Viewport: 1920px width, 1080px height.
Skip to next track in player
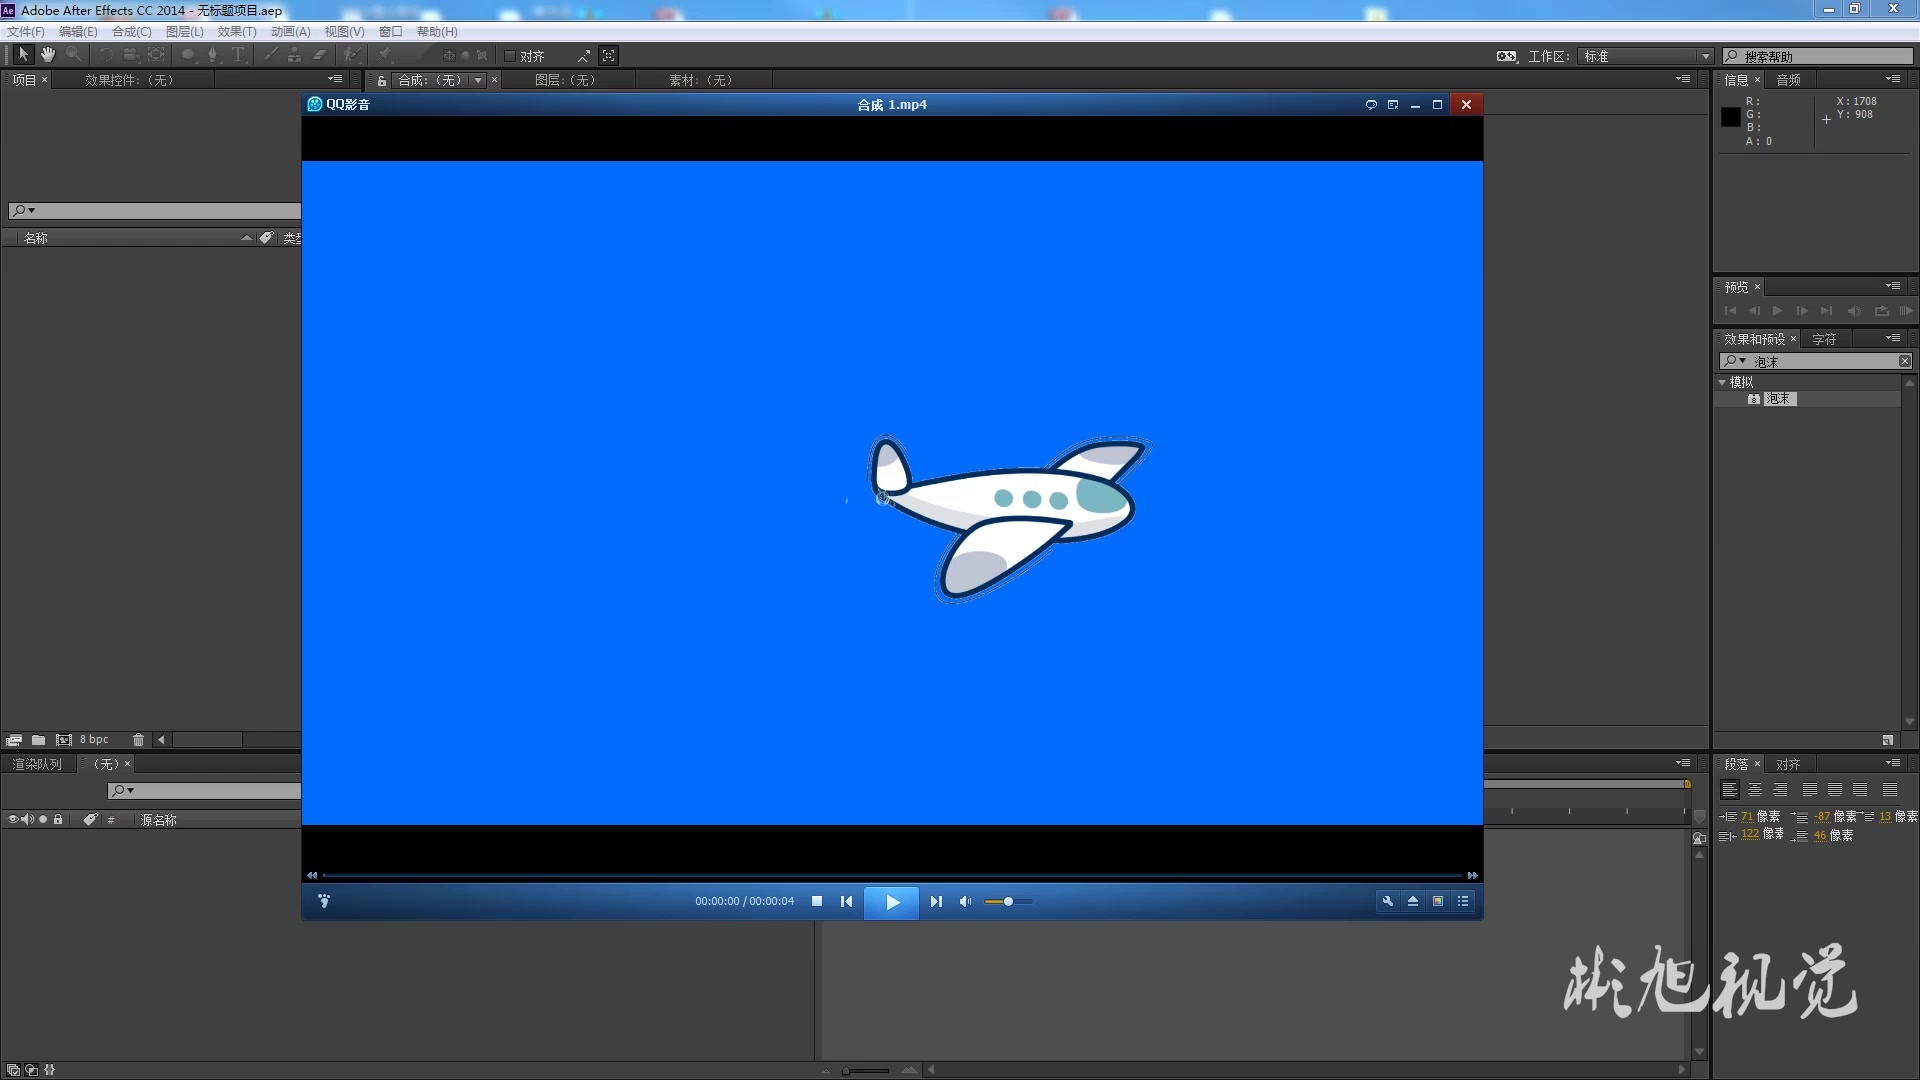(x=936, y=901)
